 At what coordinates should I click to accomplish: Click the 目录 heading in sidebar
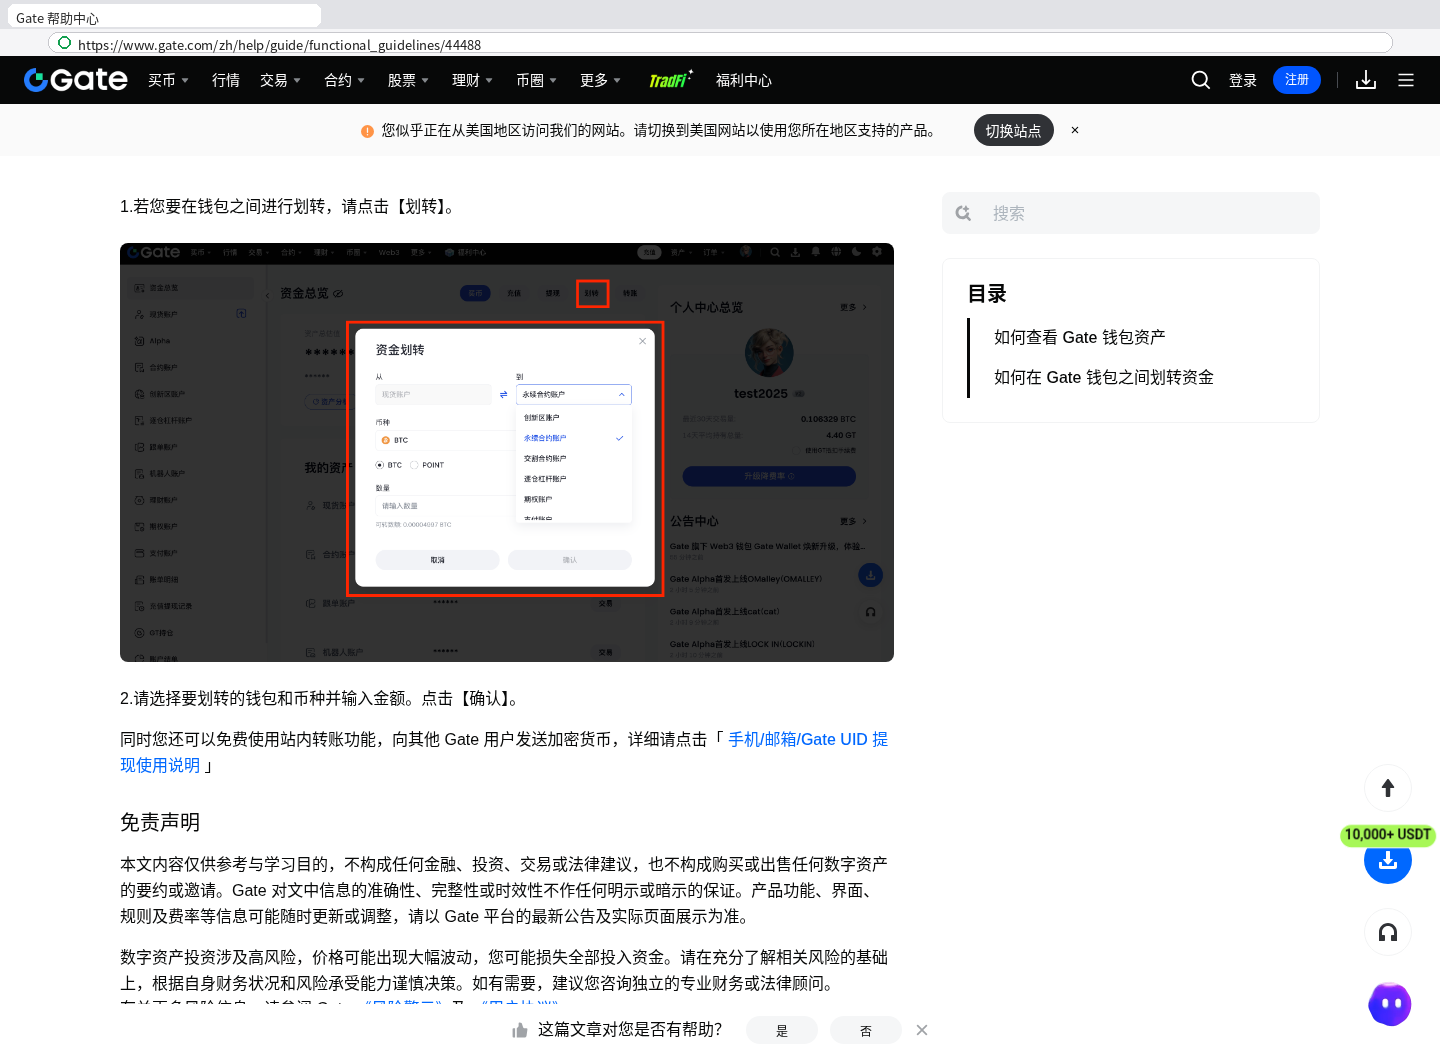pos(987,293)
